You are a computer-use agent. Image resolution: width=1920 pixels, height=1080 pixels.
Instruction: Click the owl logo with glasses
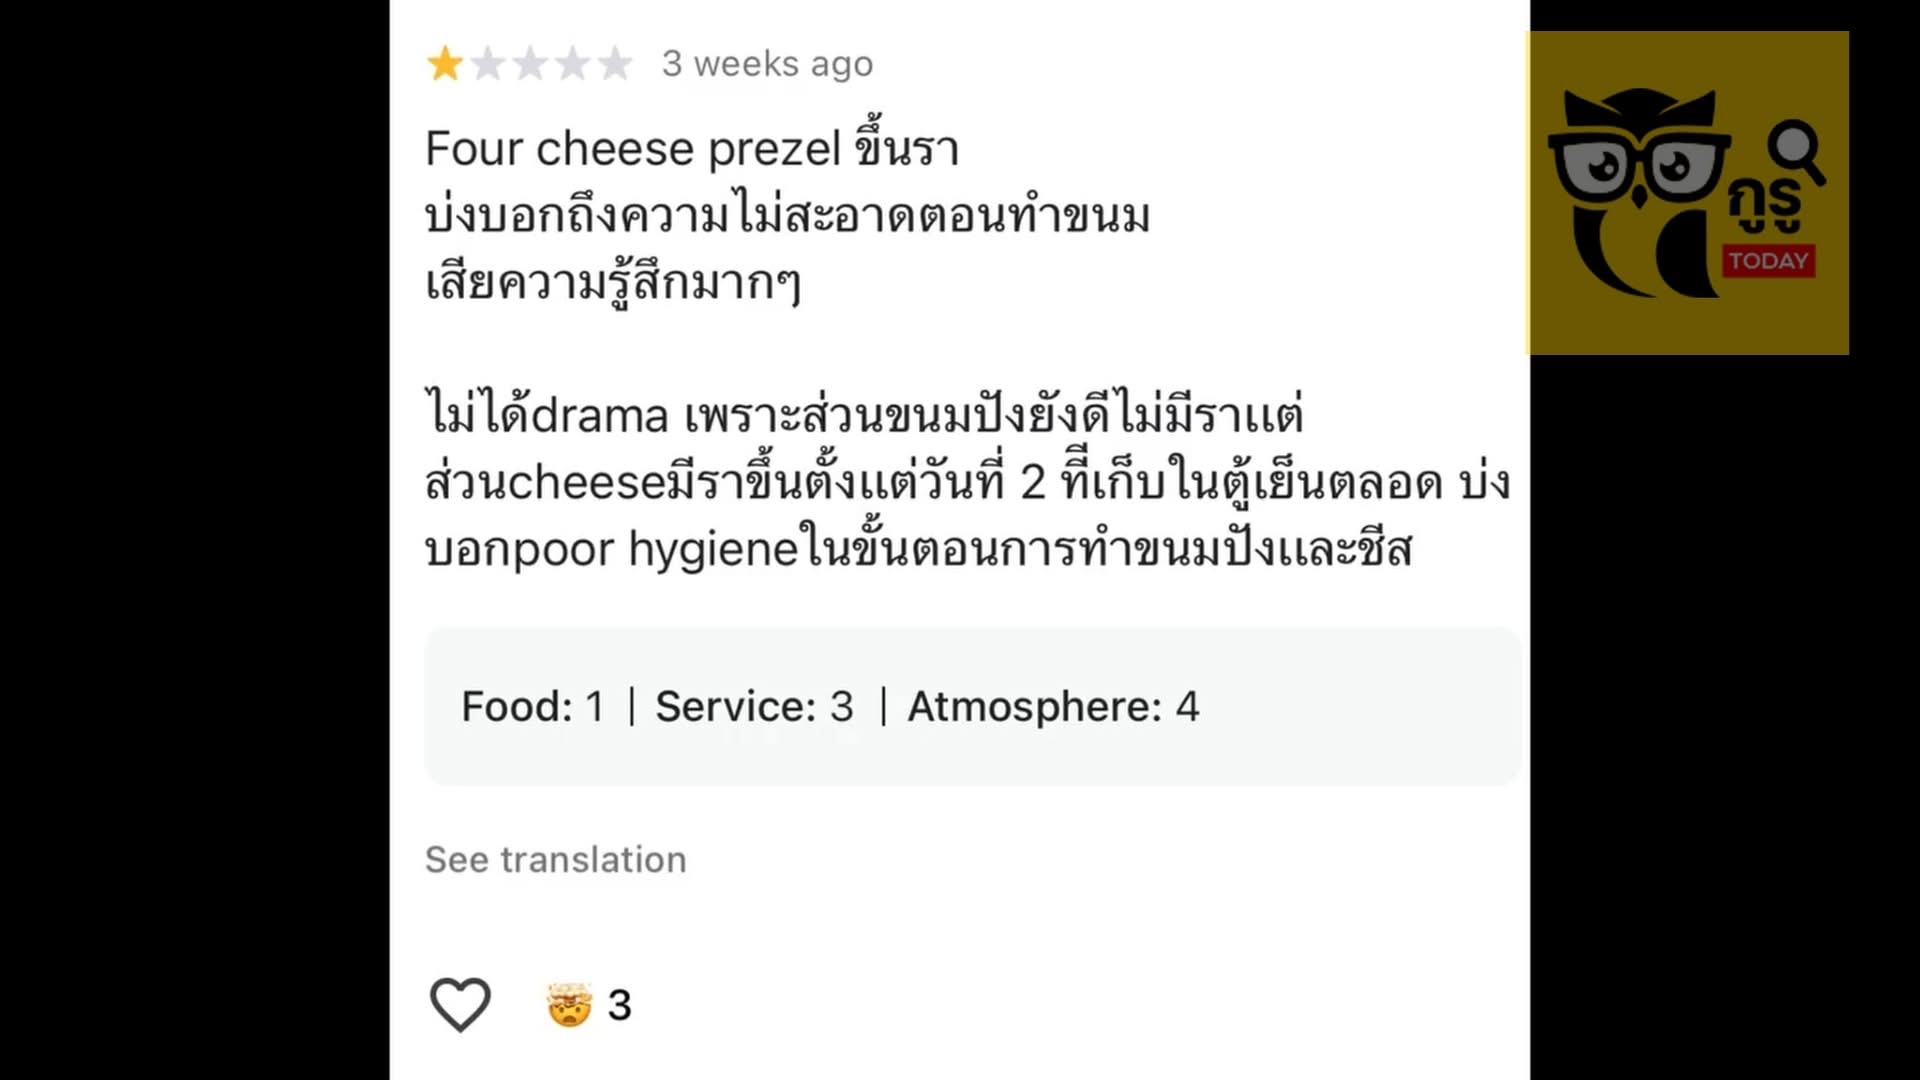coord(1638,192)
